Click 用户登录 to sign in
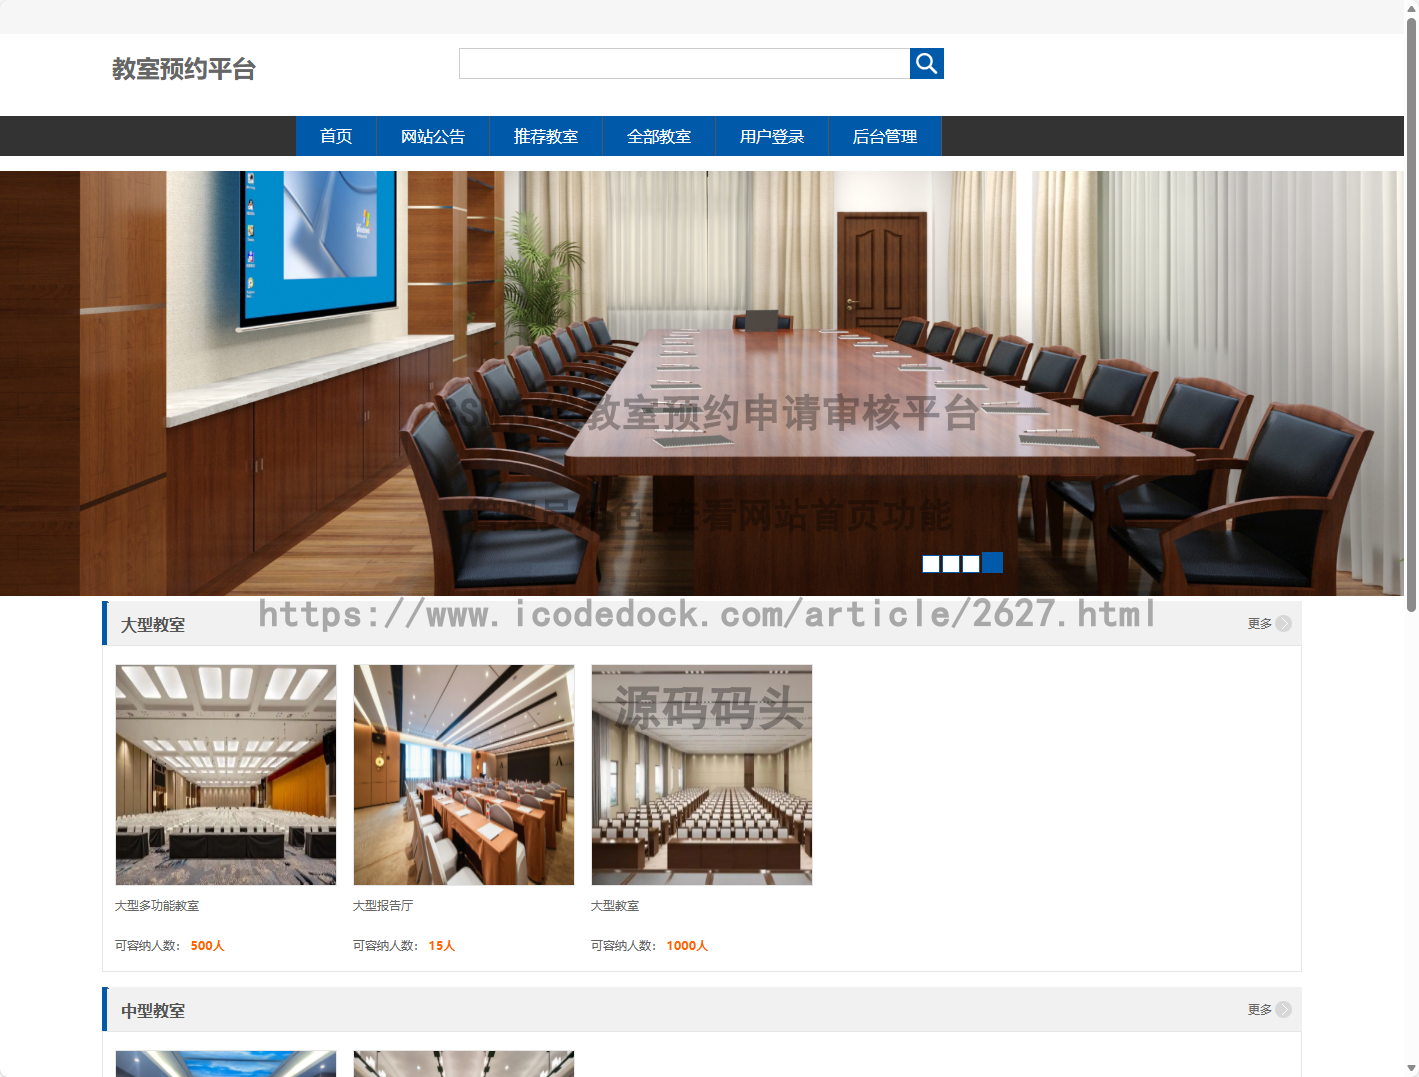Screen dimensions: 1419x1077 (772, 137)
